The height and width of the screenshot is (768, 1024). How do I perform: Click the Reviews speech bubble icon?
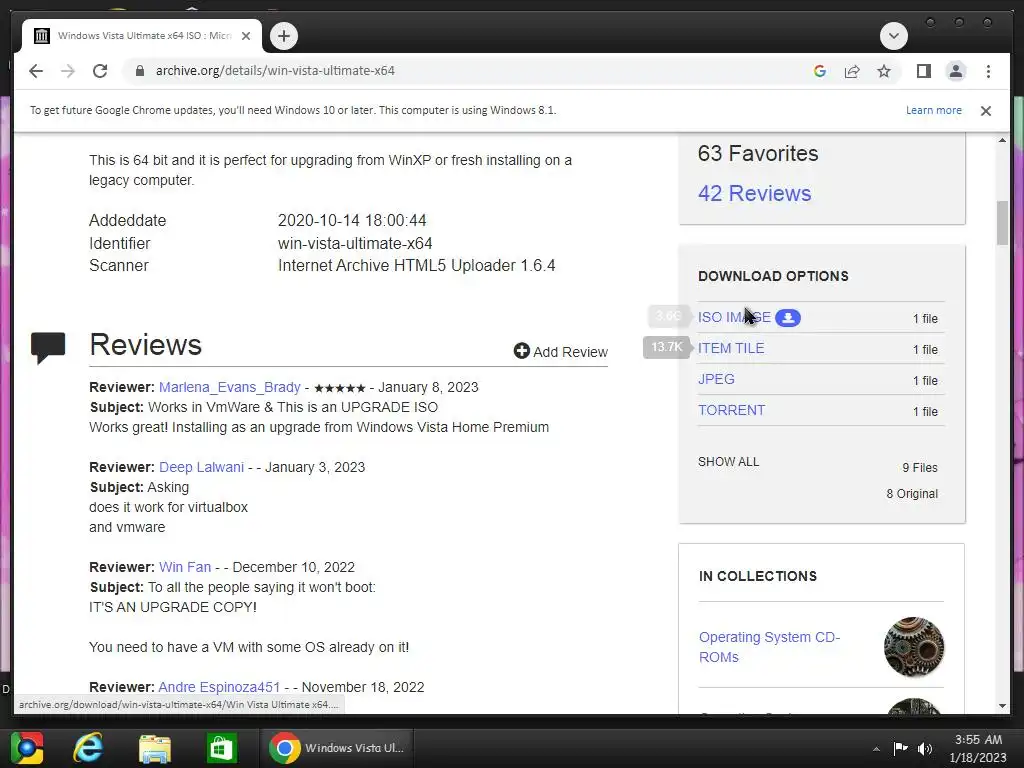pyautogui.click(x=48, y=347)
